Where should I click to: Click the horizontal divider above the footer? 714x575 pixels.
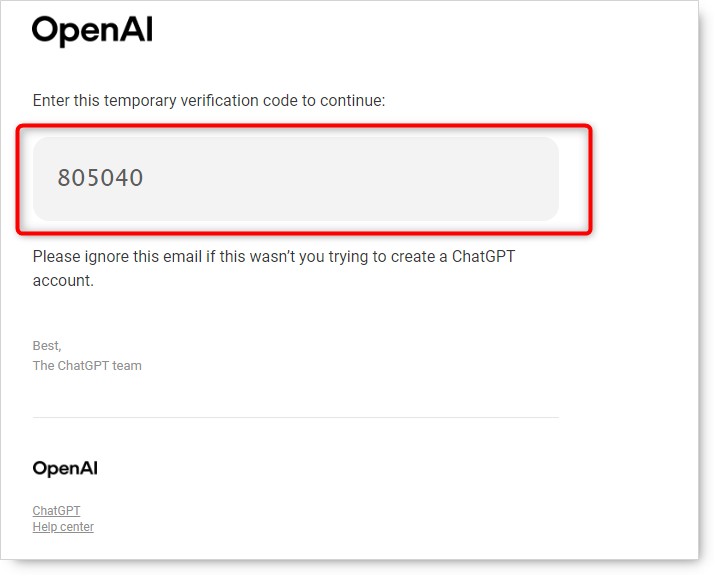[295, 417]
